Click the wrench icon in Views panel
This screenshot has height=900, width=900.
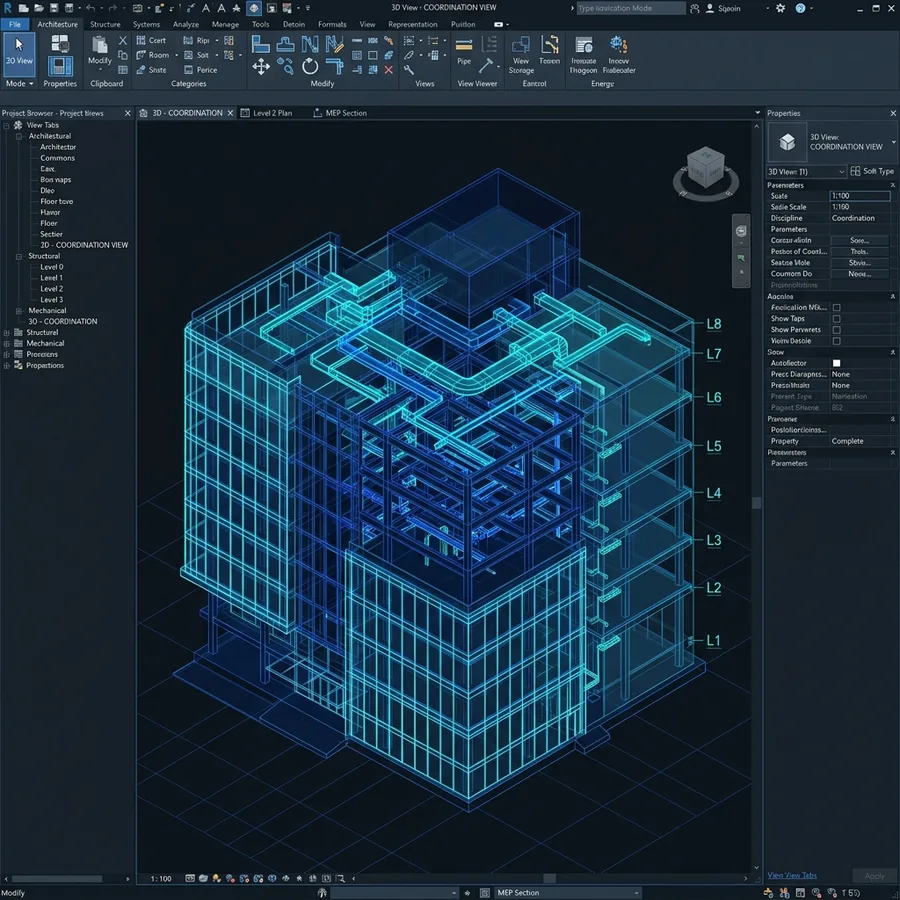click(x=409, y=70)
